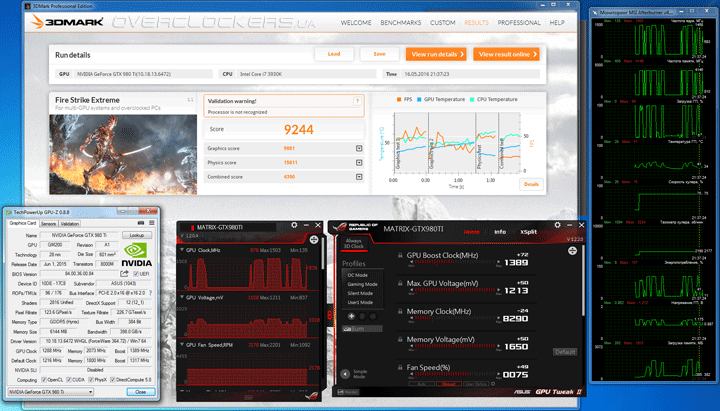Screen dimensions: 720x411
Task: Switch to the WELCOME tab in 3DMark
Action: 356,23
